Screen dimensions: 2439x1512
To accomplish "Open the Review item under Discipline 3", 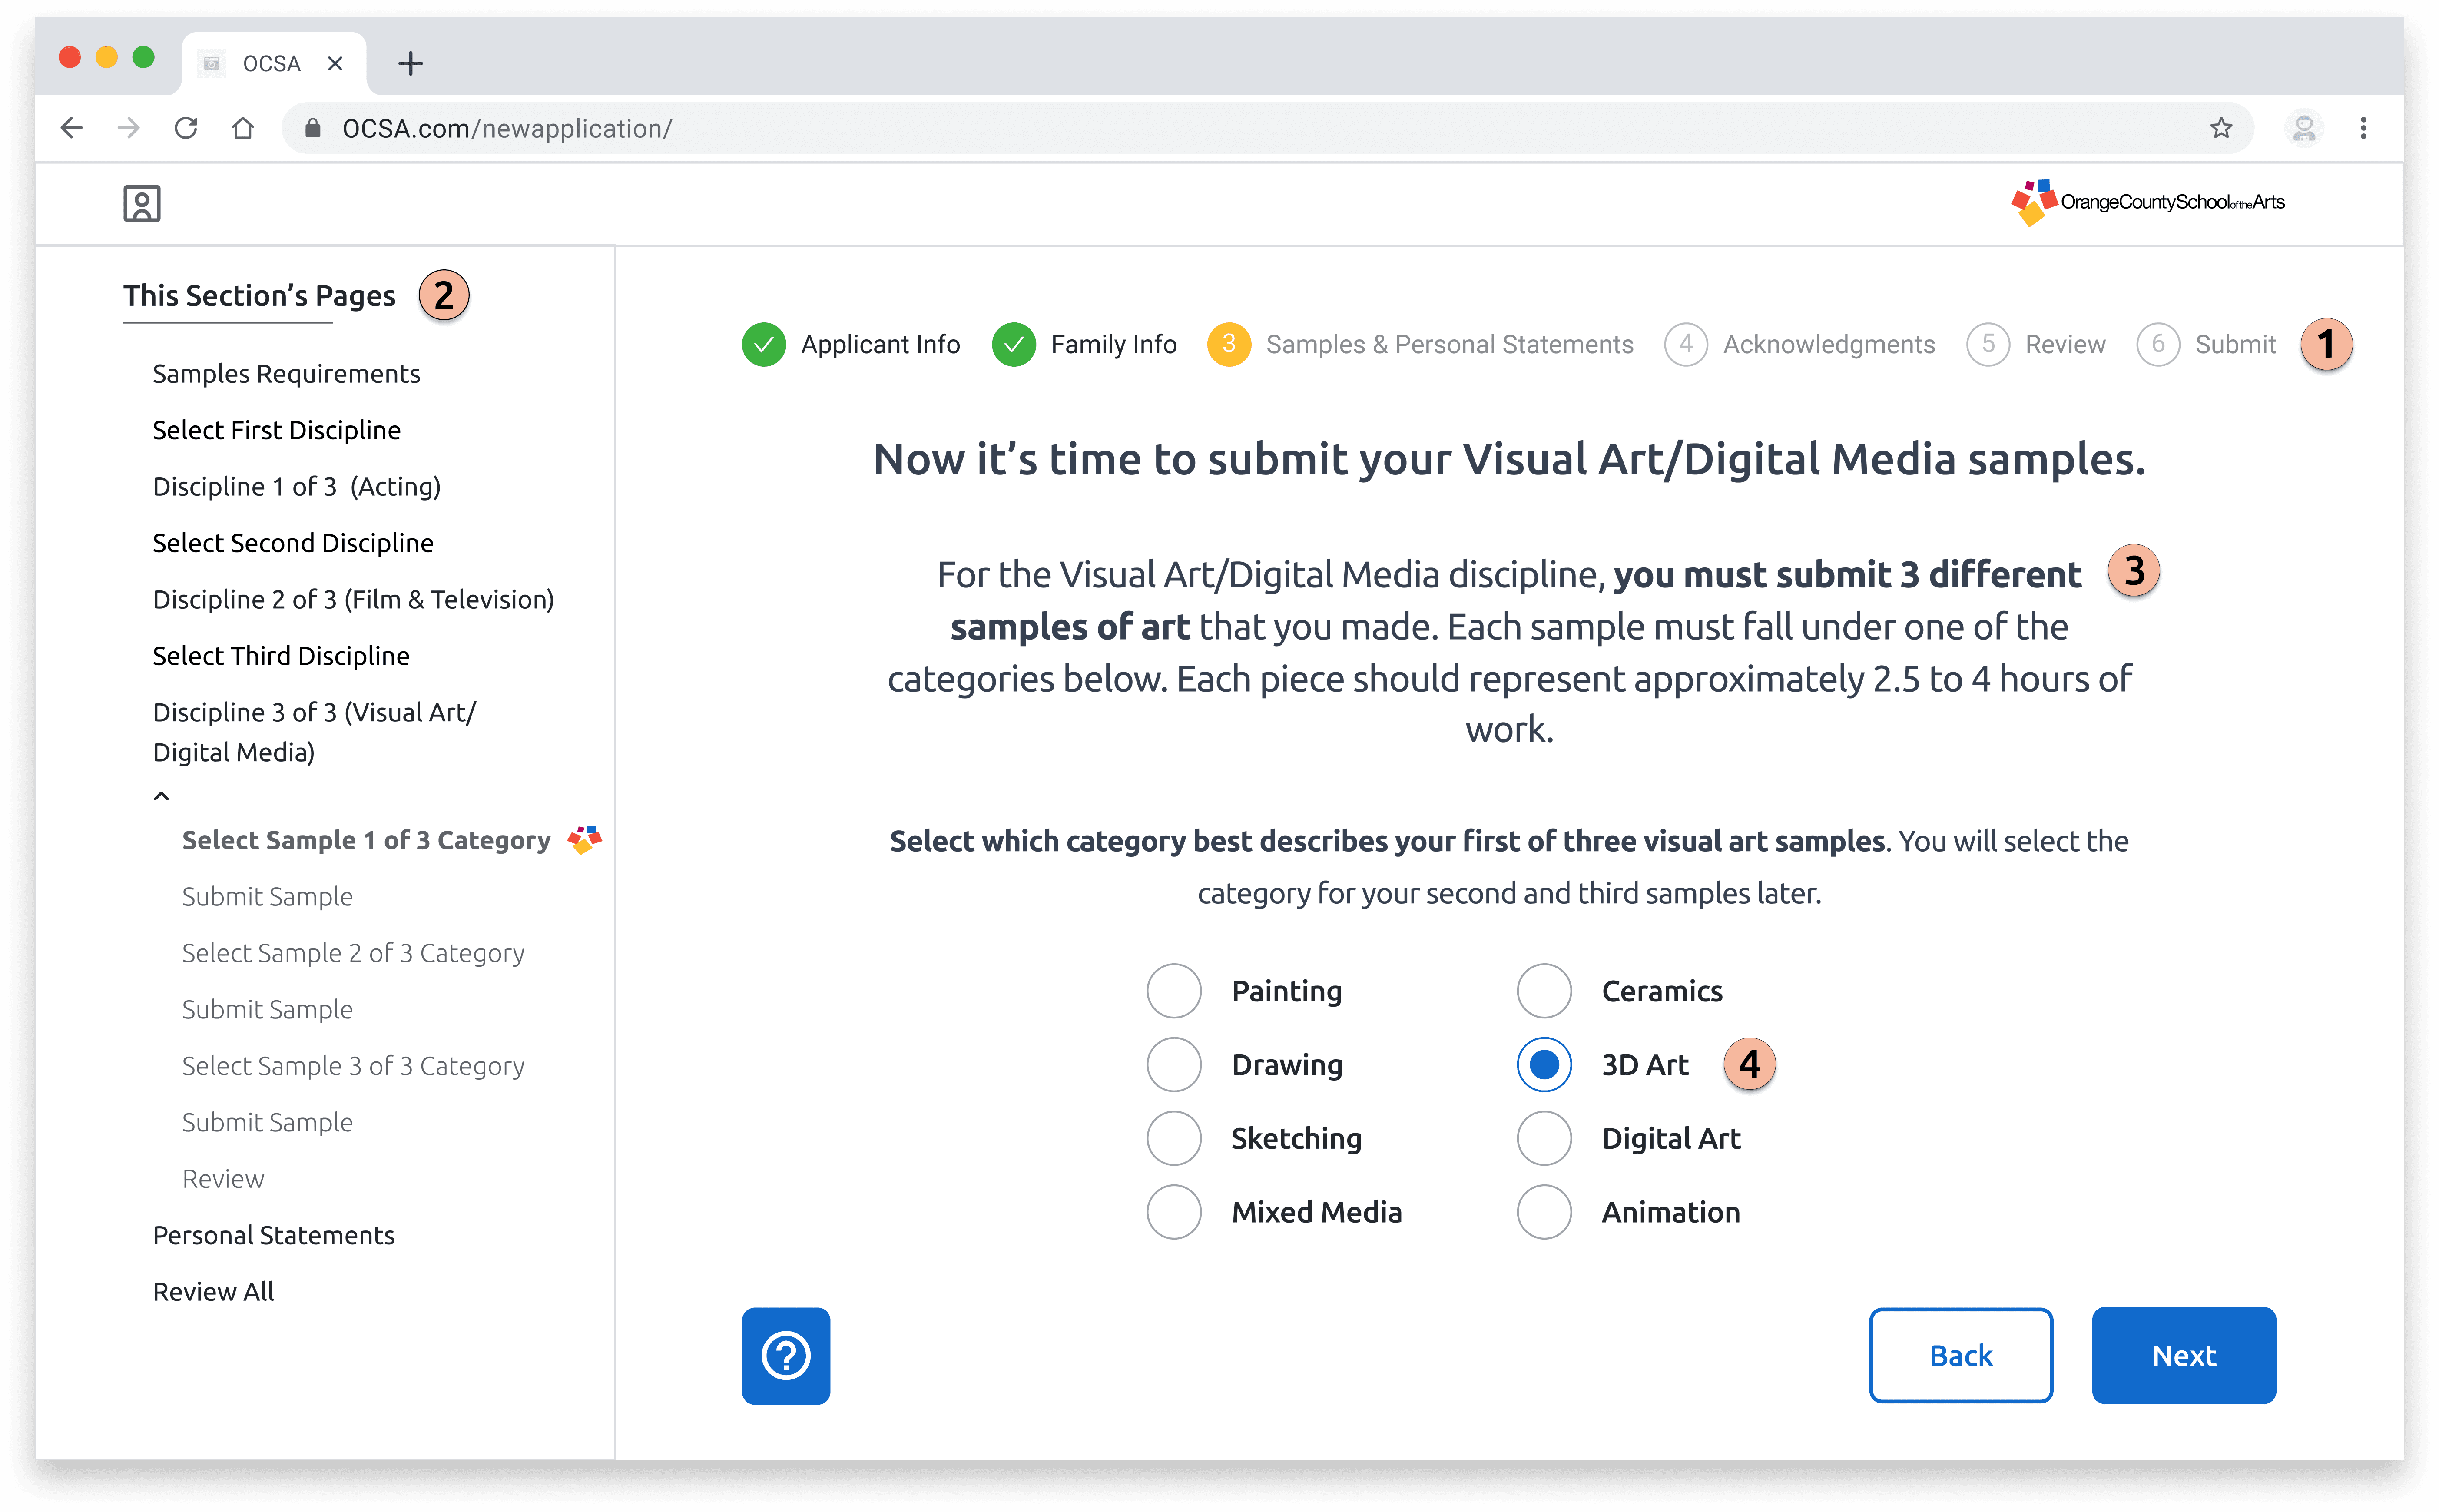I will pos(223,1179).
